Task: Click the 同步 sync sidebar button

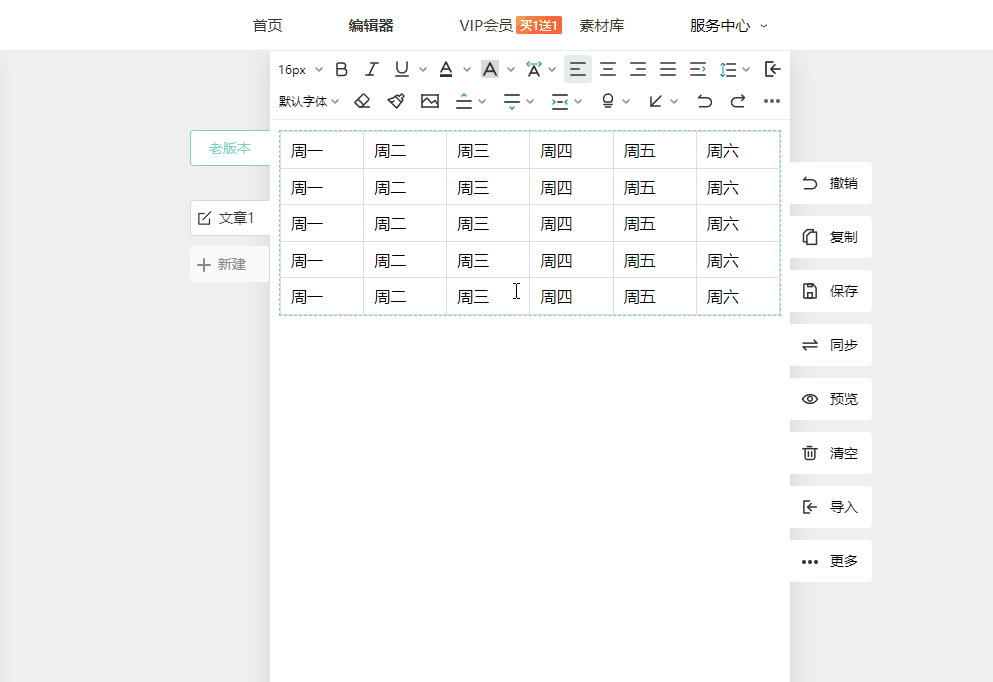Action: (830, 345)
